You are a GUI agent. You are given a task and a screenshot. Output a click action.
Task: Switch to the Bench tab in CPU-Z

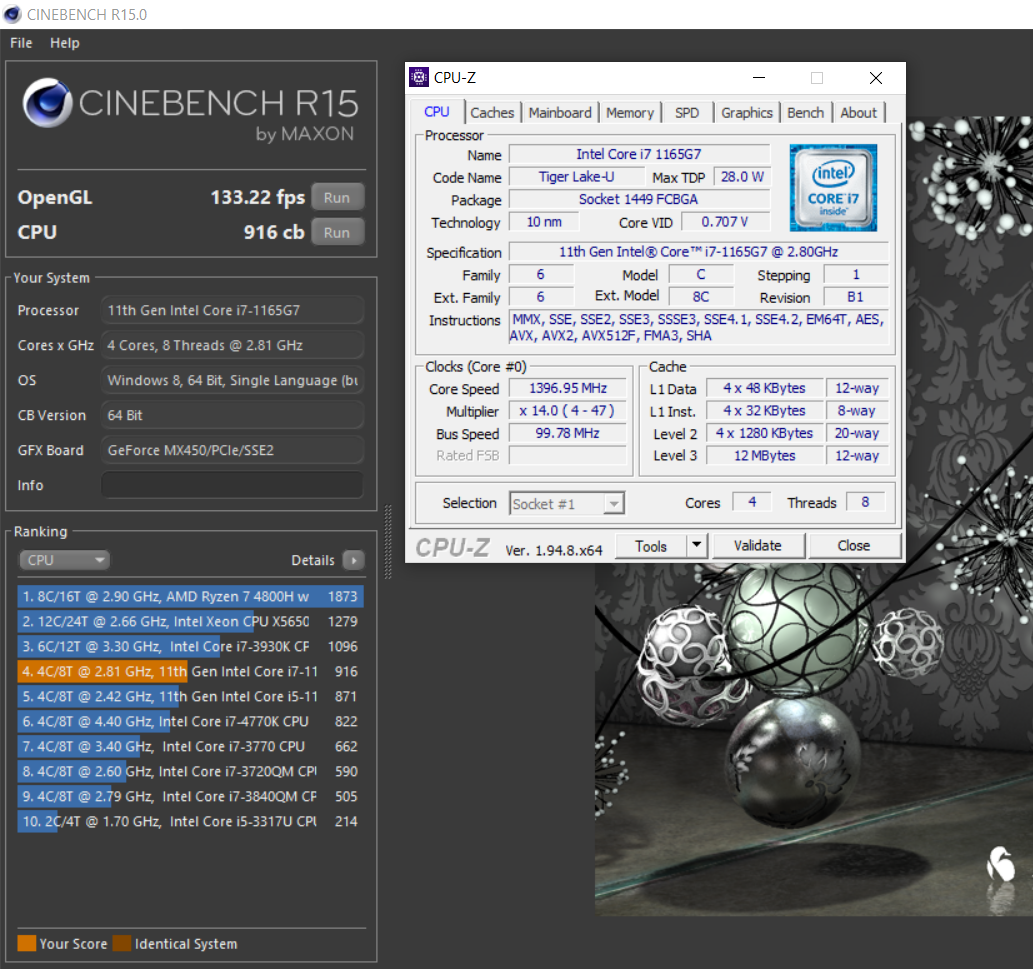click(805, 113)
